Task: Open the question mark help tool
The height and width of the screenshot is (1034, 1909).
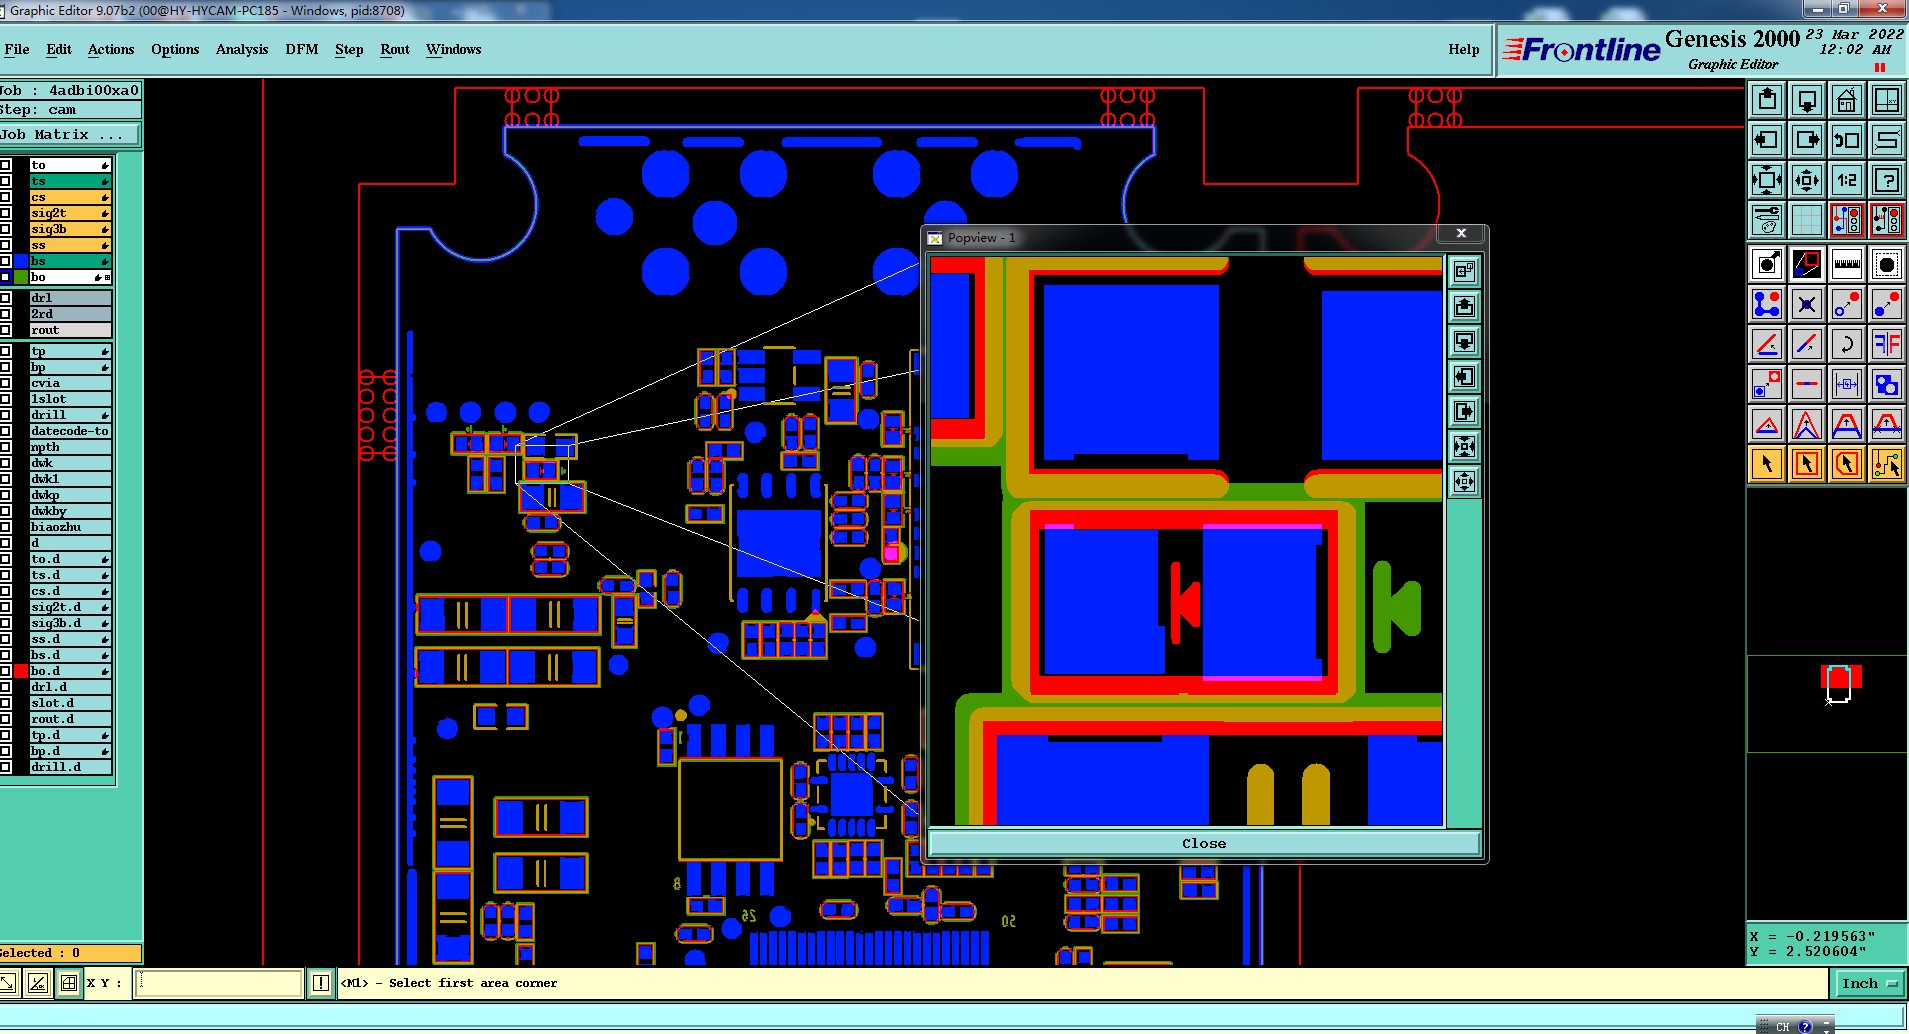Action: [x=1886, y=180]
